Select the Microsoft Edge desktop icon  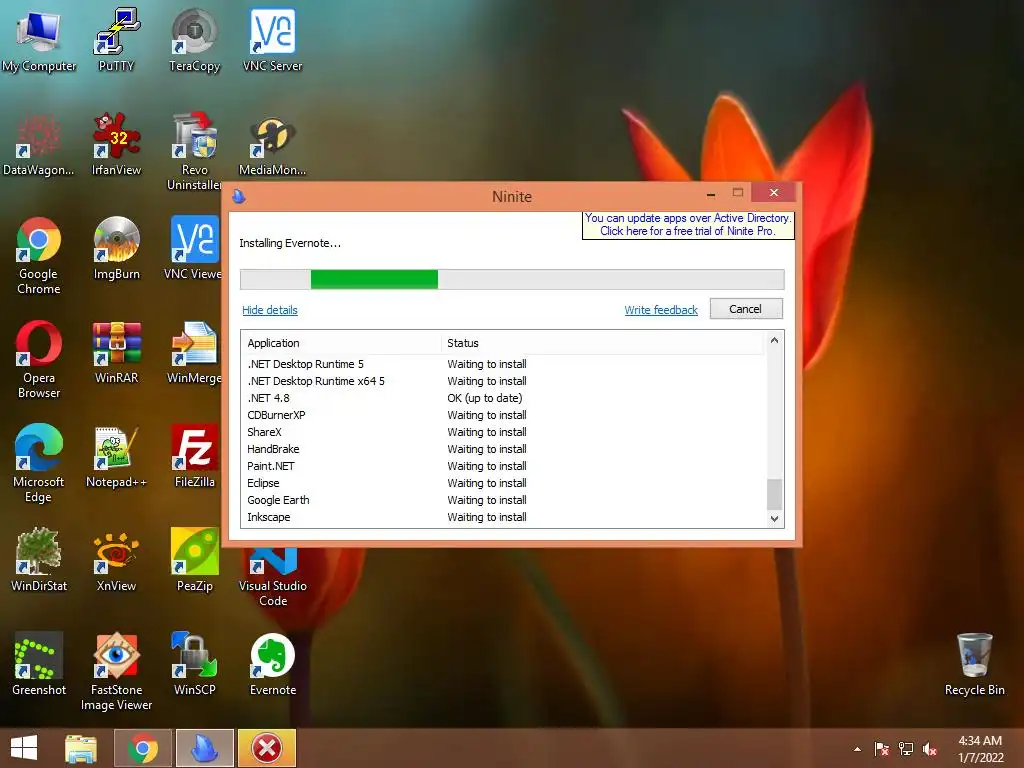click(x=39, y=464)
